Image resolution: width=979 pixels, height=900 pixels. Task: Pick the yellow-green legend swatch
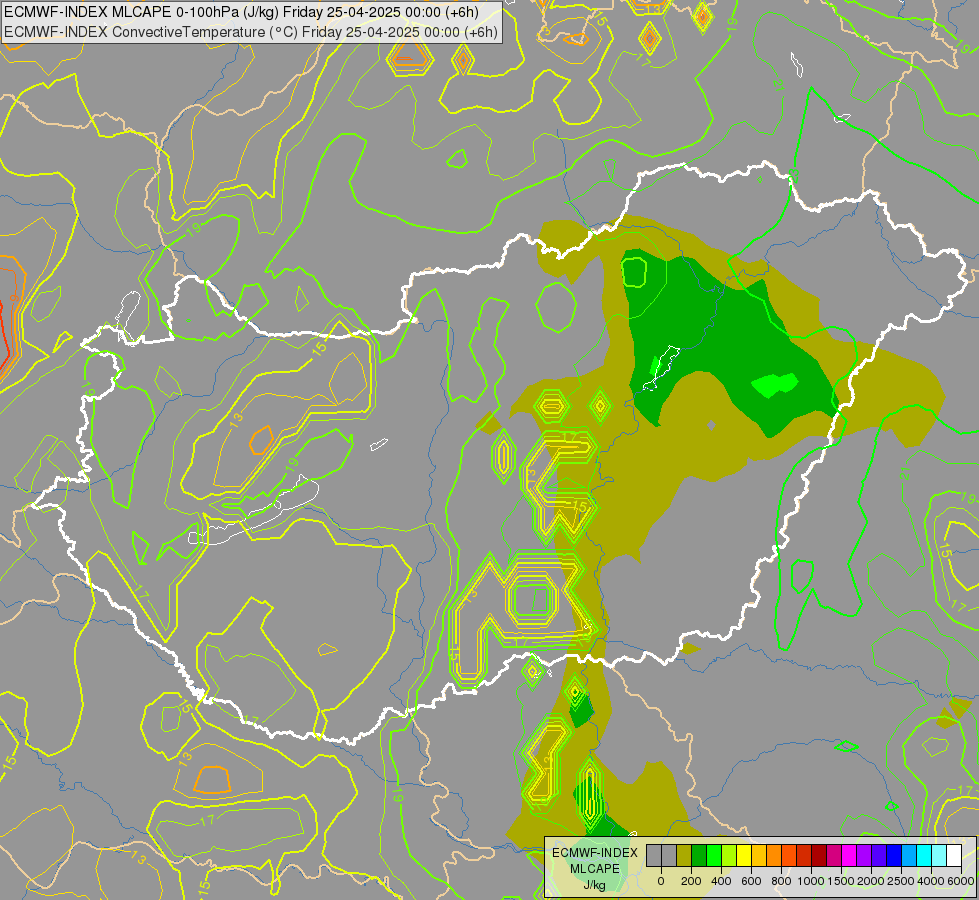729,855
